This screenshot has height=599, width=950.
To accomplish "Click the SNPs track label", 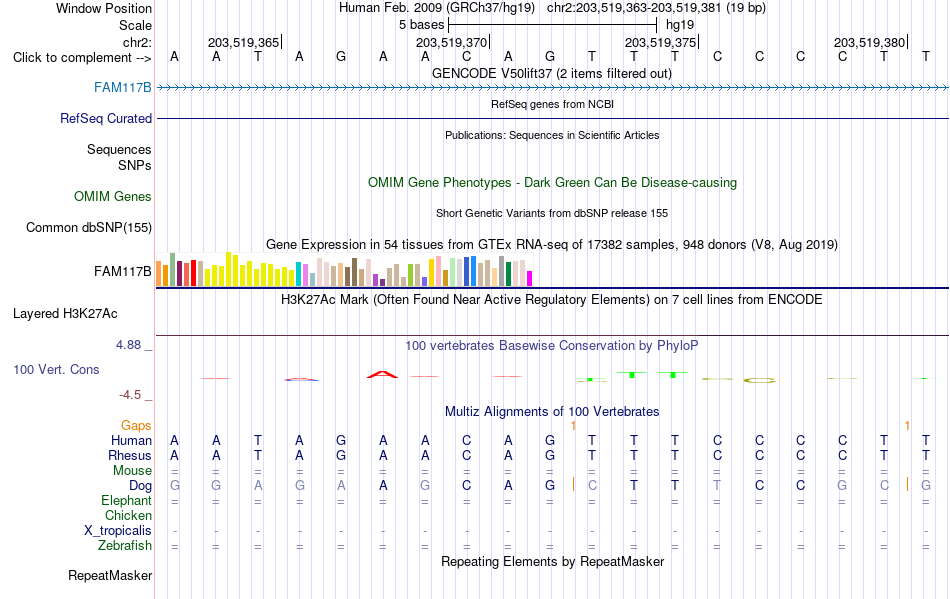I will click(x=135, y=165).
